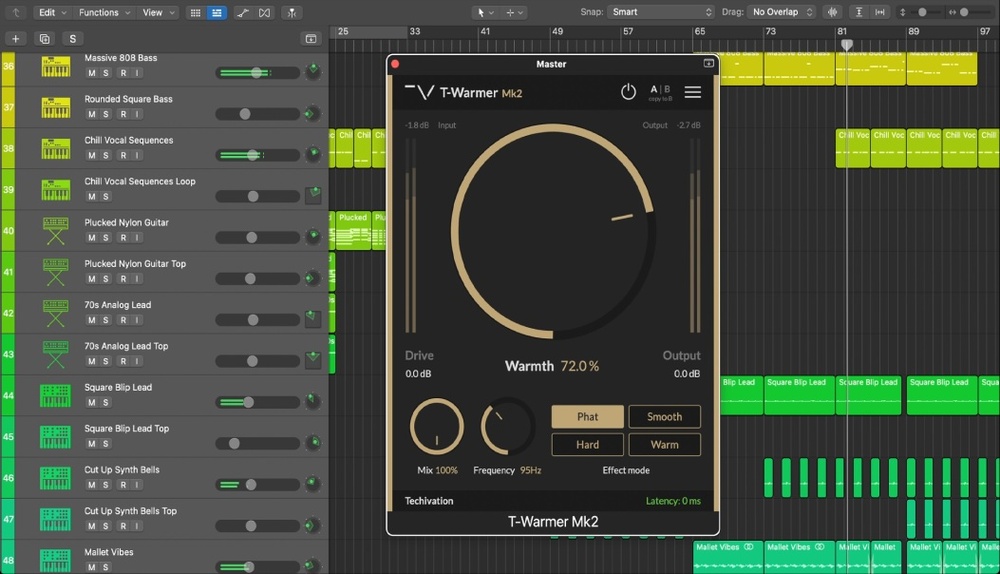
Task: Toggle the automation curve icon in toolbar
Action: click(244, 13)
